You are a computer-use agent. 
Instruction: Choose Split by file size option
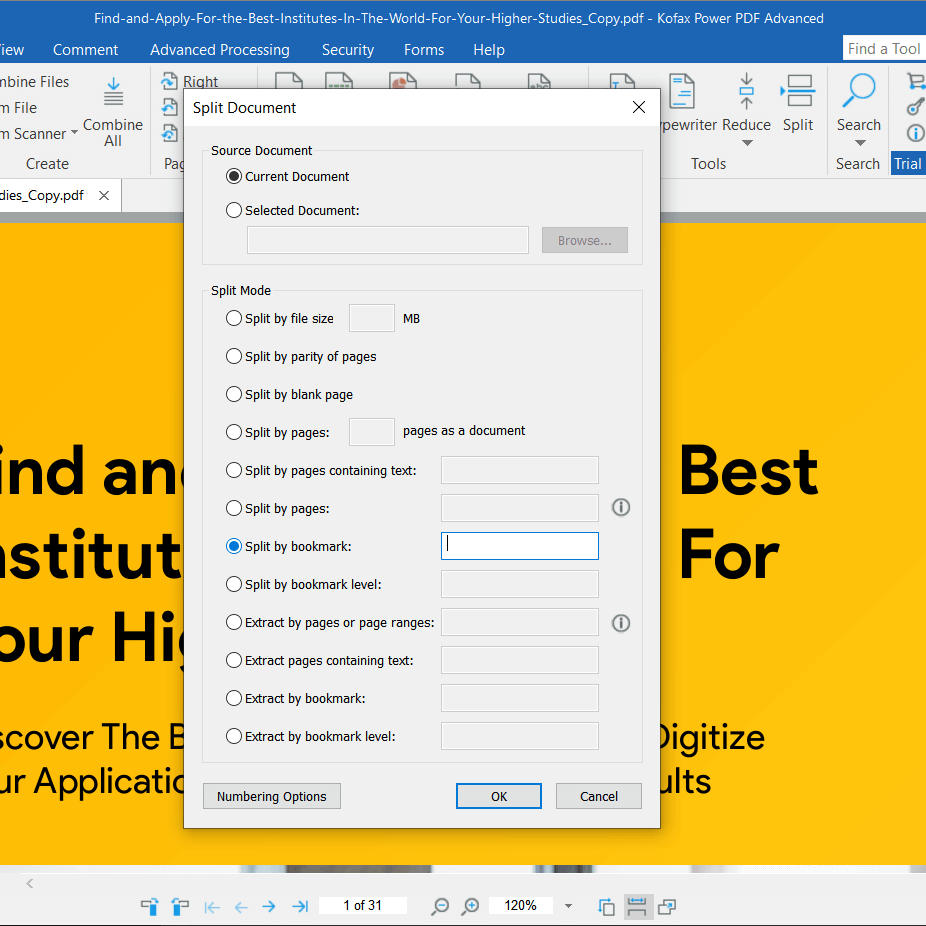point(234,318)
